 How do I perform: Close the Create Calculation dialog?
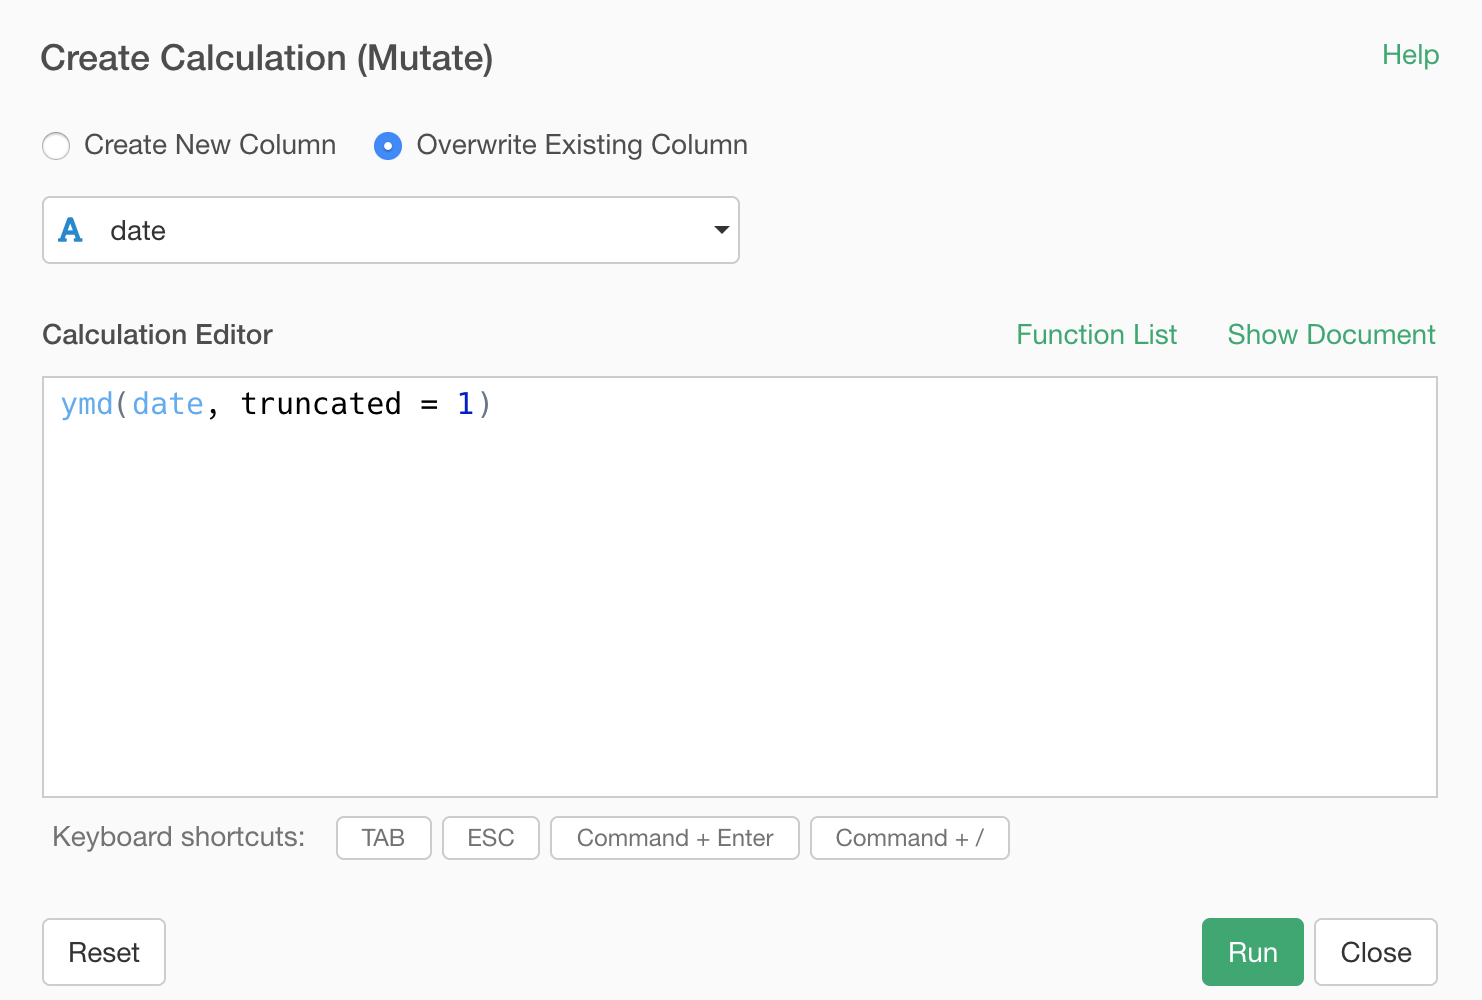click(1375, 952)
